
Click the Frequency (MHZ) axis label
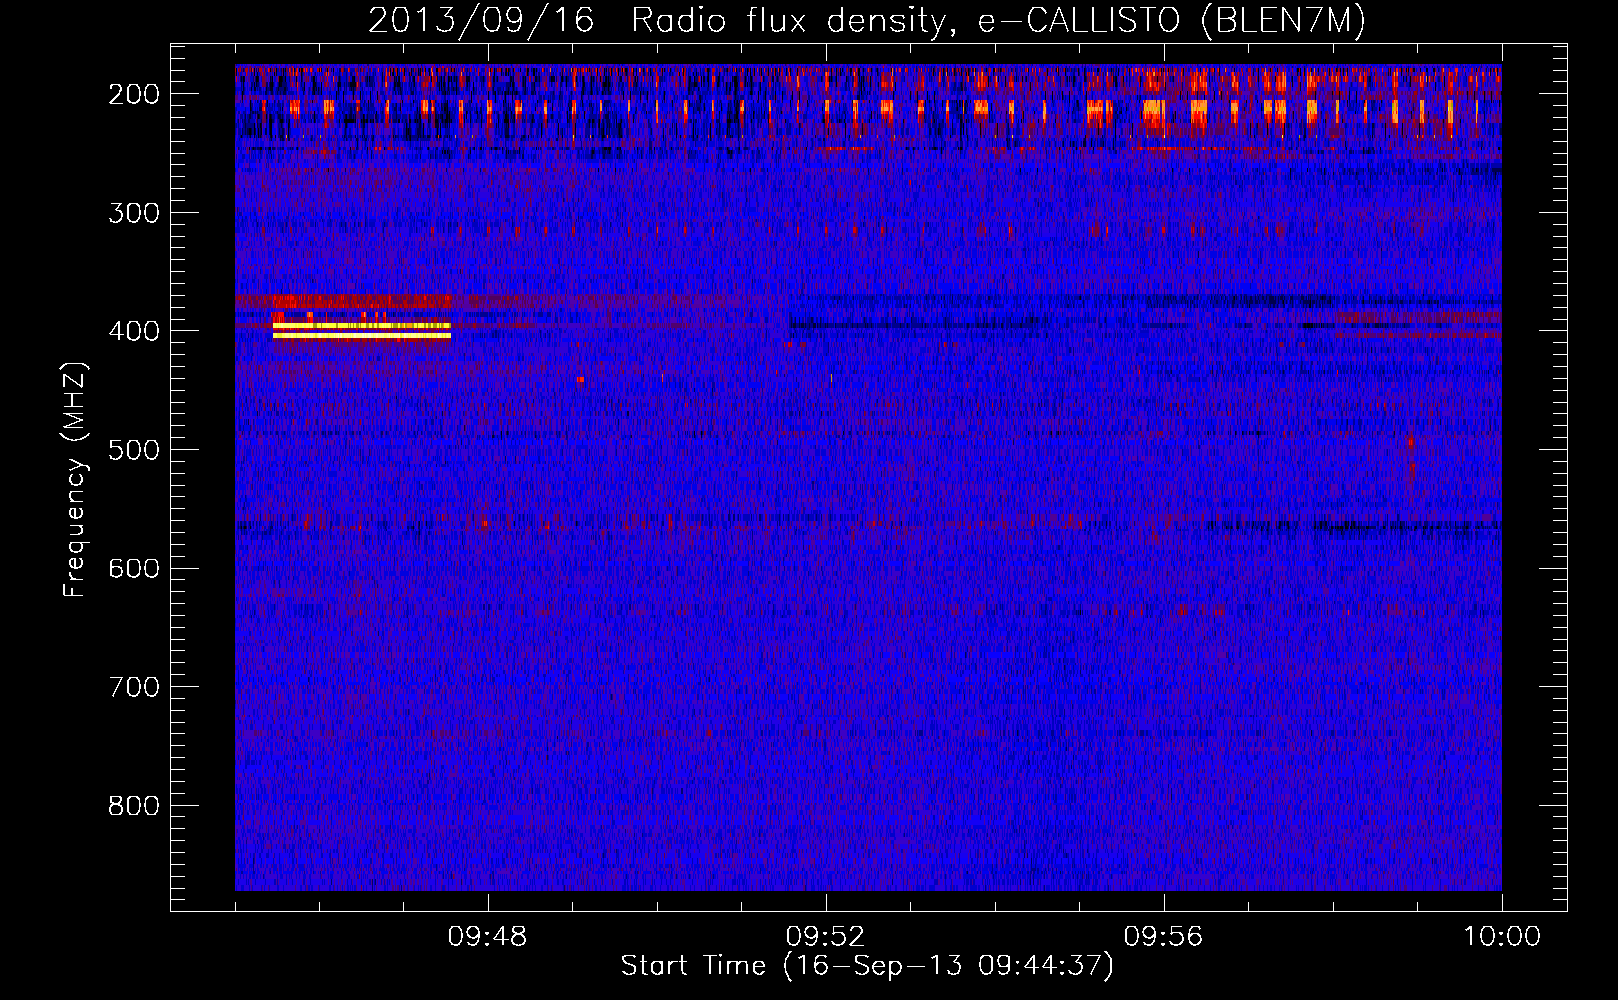(x=75, y=479)
